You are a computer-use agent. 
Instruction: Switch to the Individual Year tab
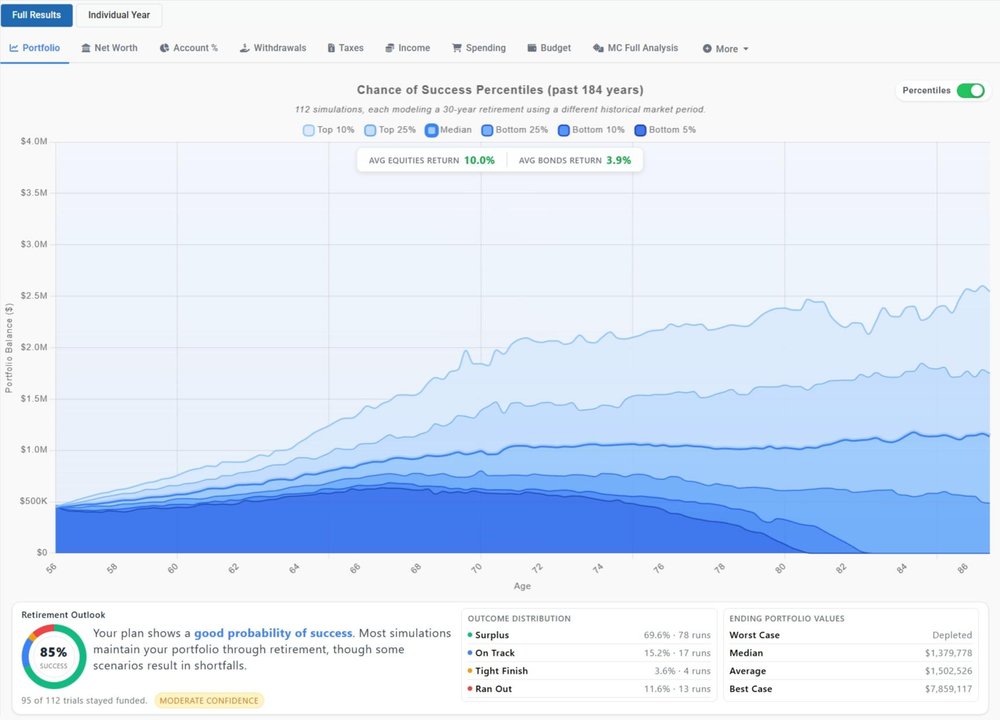(x=119, y=15)
